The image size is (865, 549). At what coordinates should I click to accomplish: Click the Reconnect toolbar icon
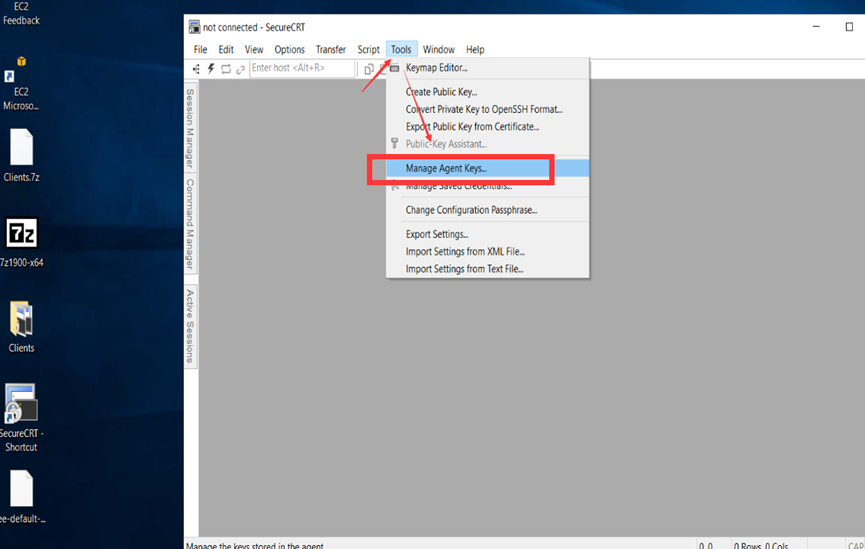[226, 69]
